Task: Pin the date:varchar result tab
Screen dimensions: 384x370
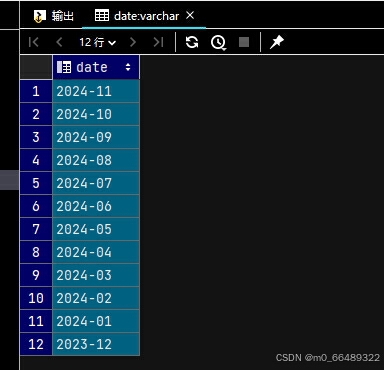Action: pyautogui.click(x=277, y=42)
